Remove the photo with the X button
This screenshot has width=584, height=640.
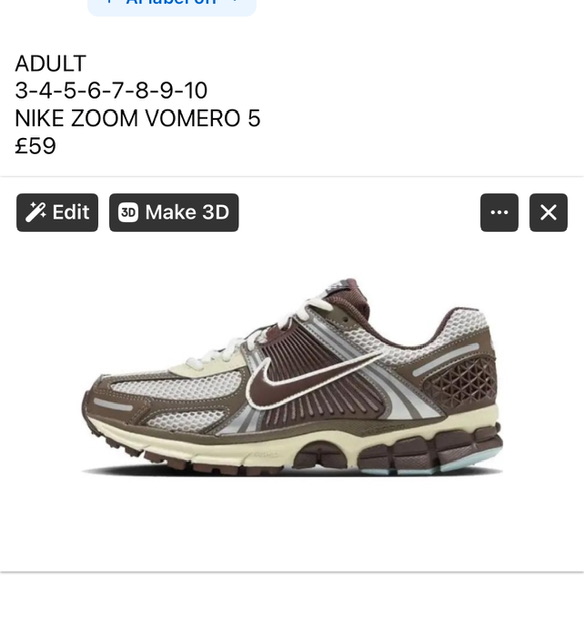pos(548,212)
